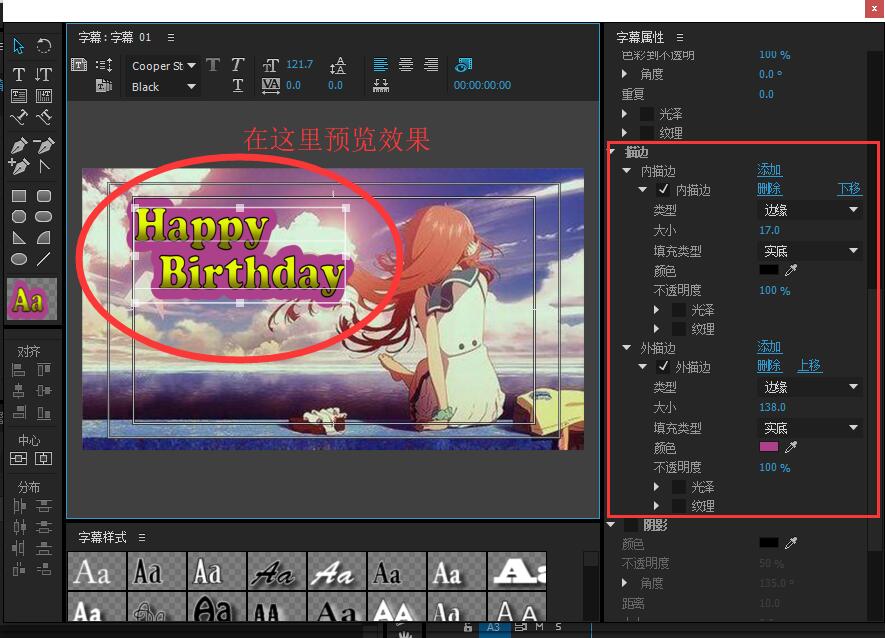Screen dimensions: 885x638
Task: Enable 纹理 checkbox under inner stroke
Action: 679,329
